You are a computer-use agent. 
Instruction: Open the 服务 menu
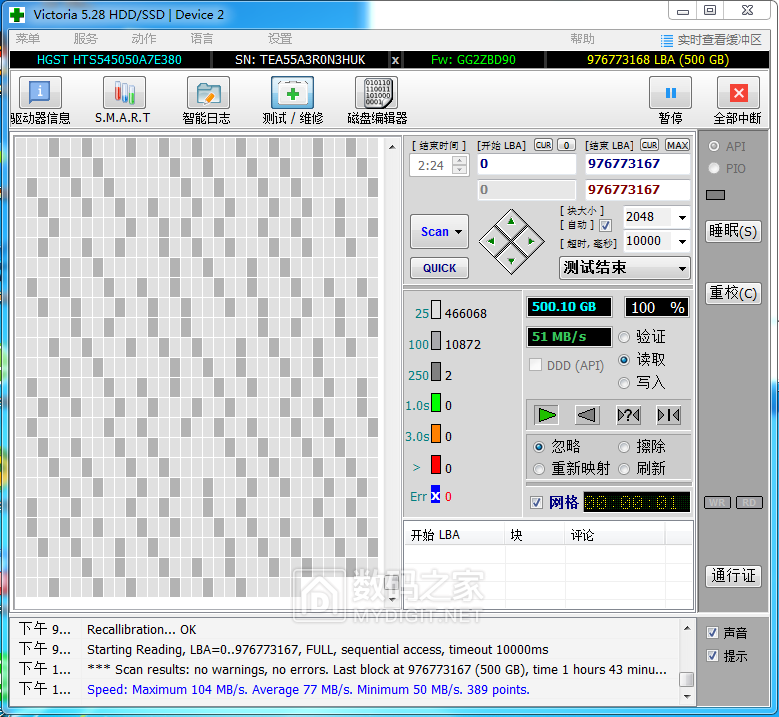point(86,39)
